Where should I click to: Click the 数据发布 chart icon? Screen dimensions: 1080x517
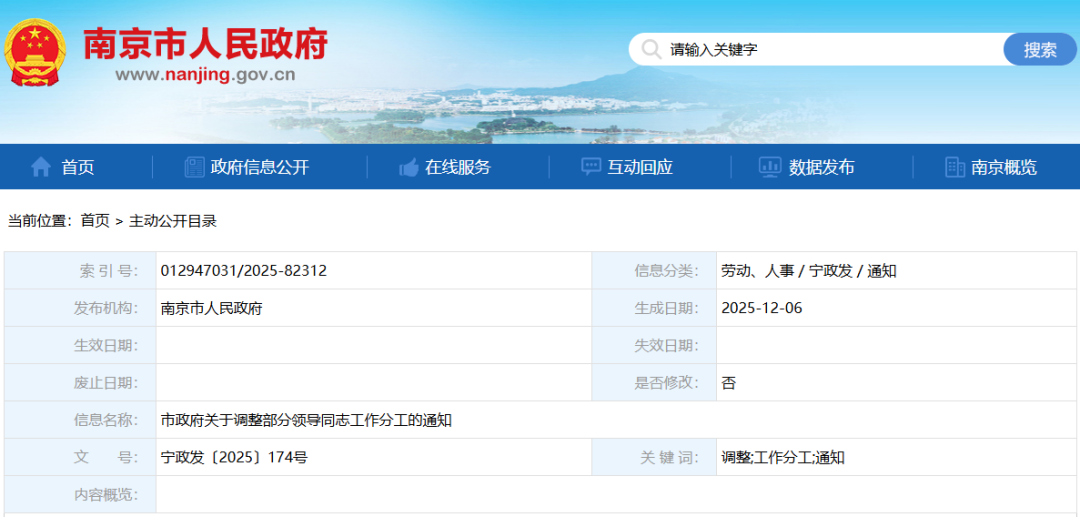pos(769,167)
